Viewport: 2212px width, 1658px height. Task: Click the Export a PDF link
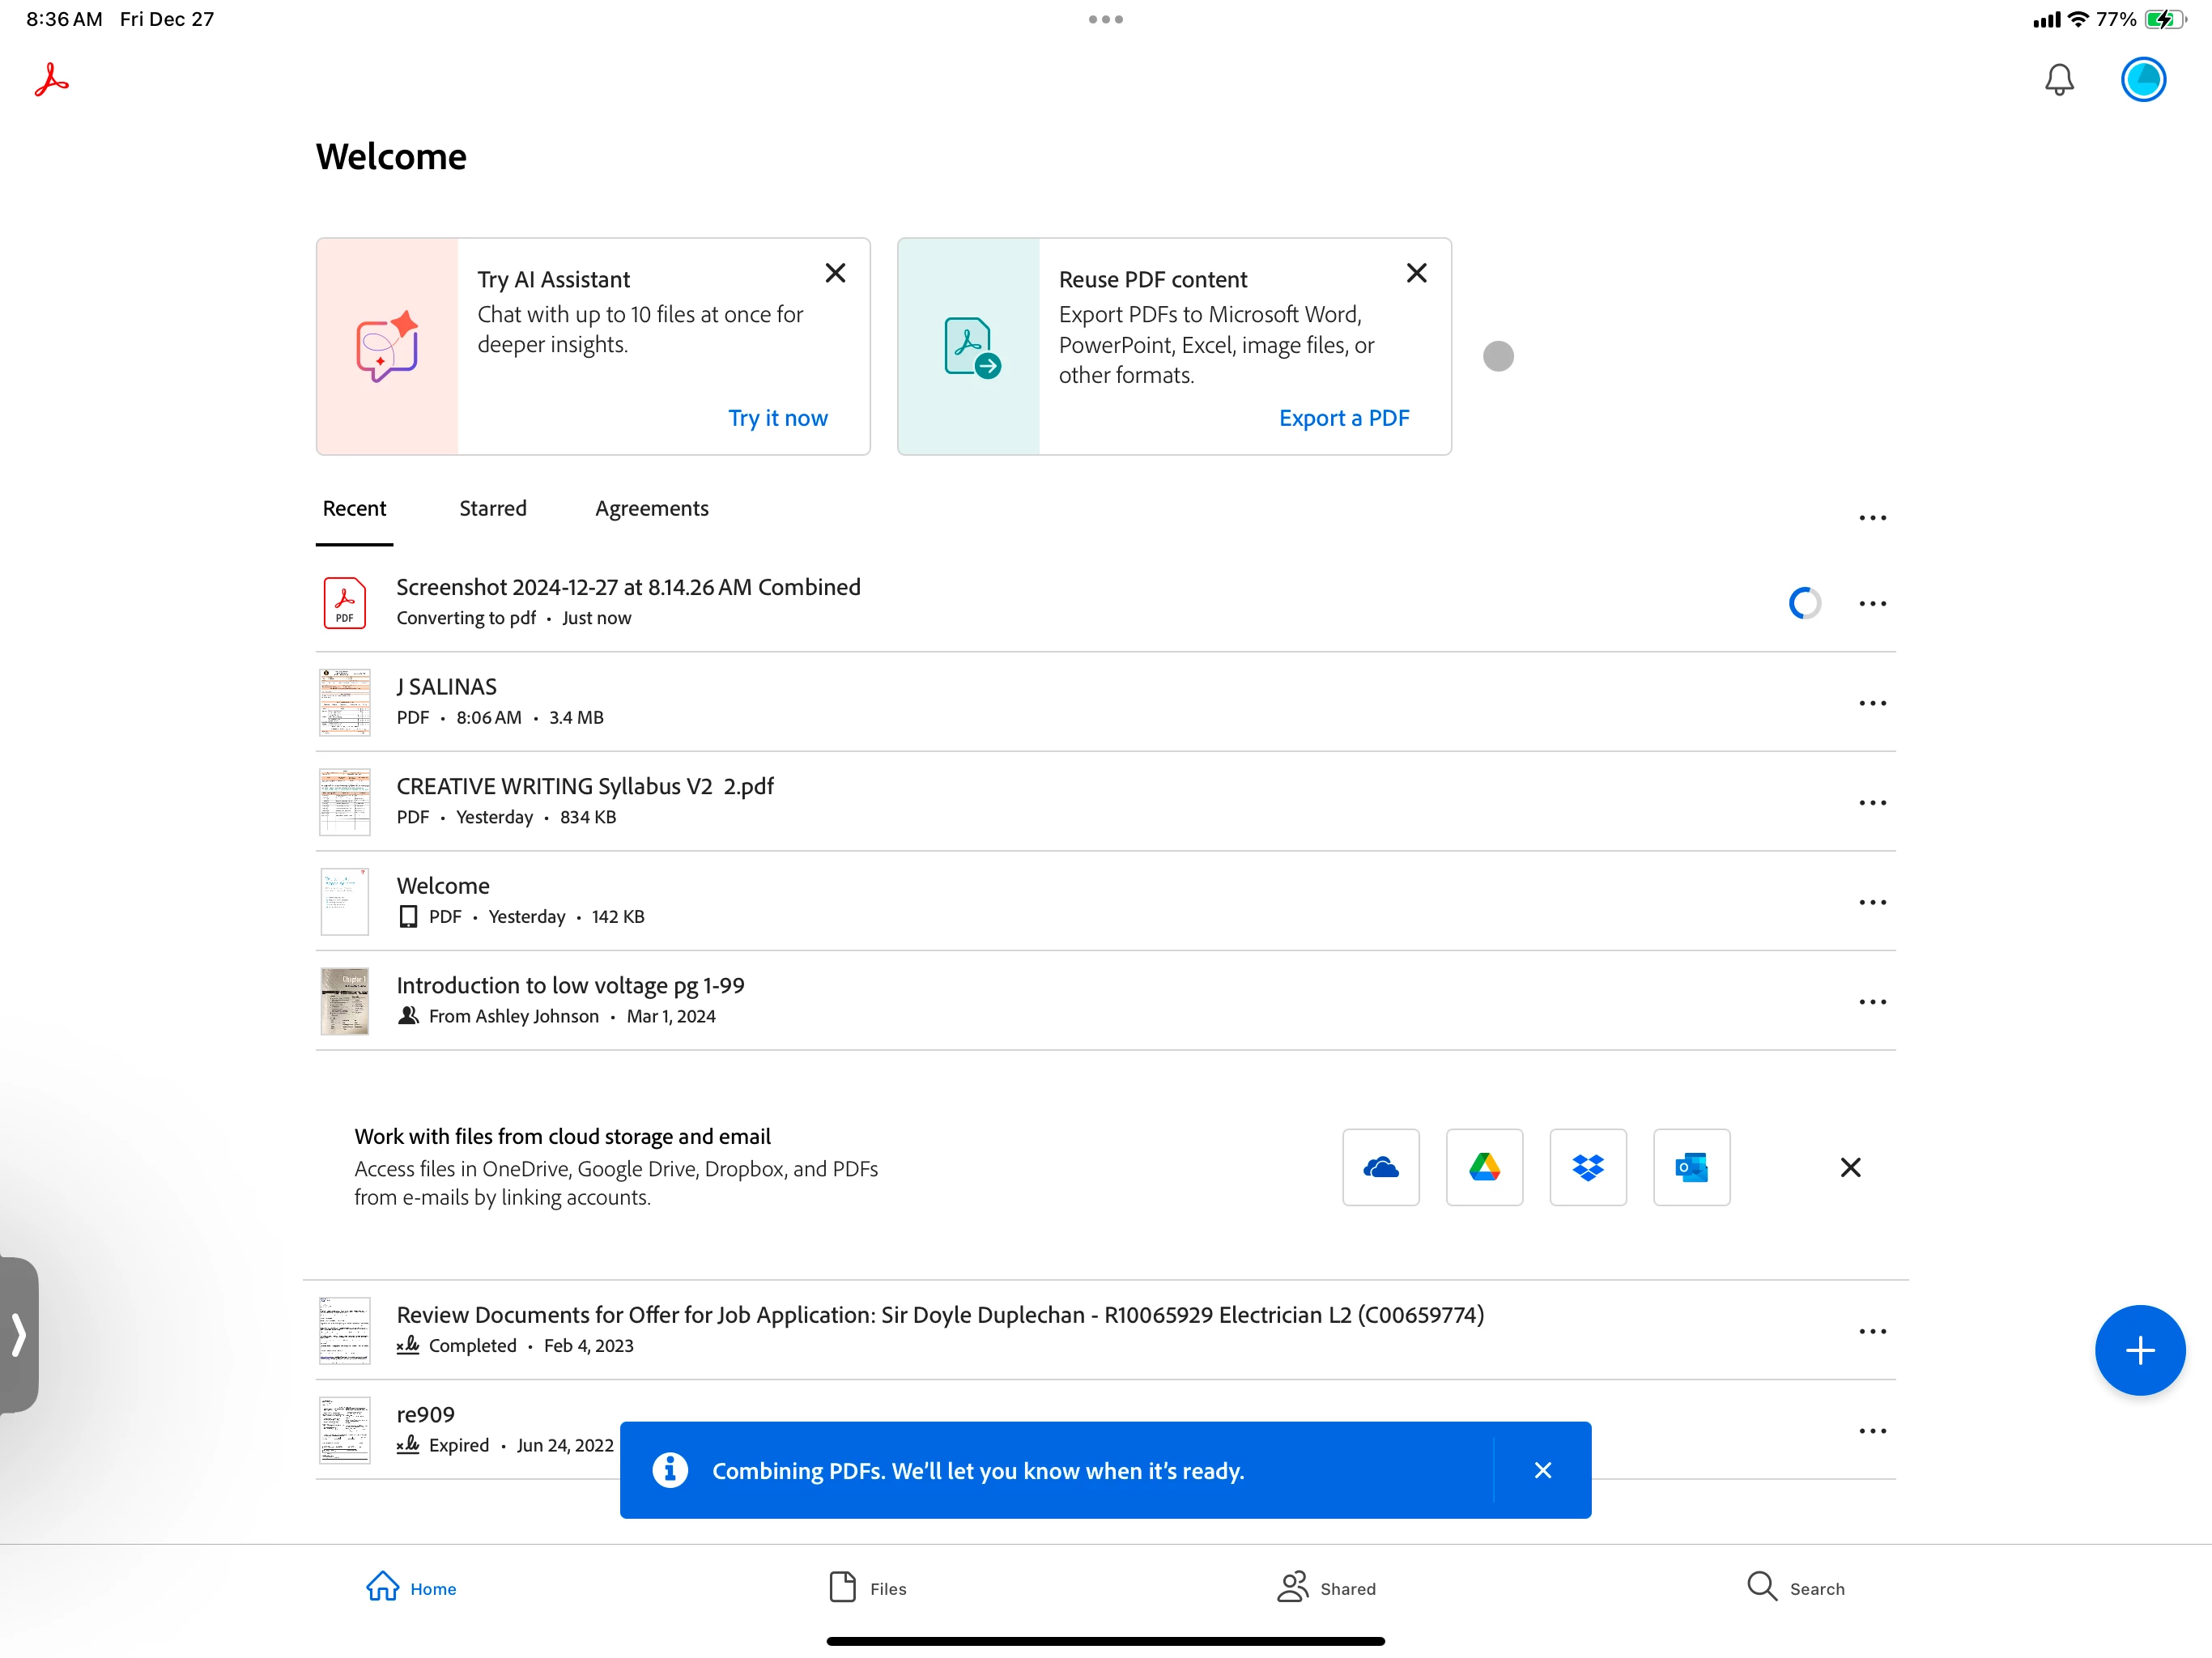pos(1343,418)
